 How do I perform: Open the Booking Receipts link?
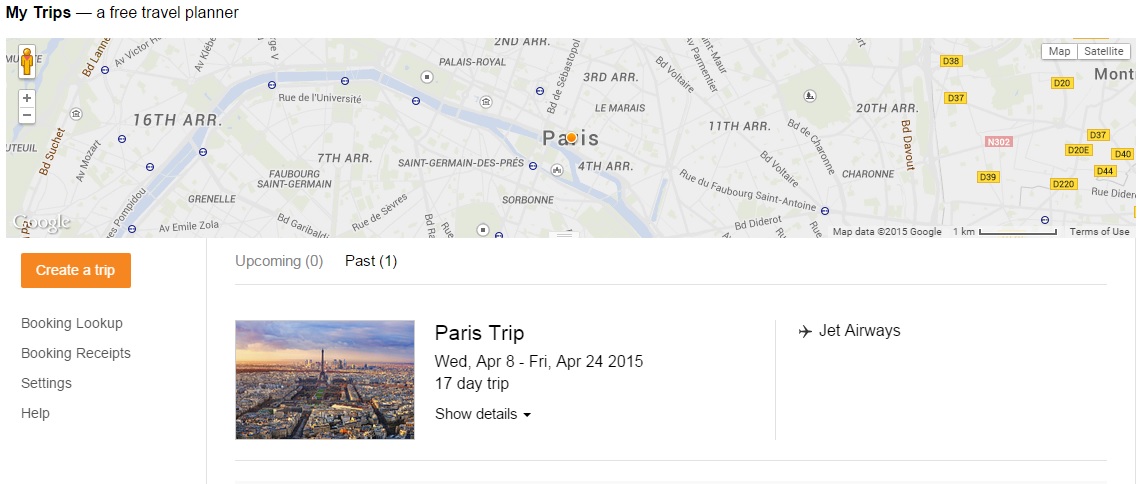pos(76,353)
